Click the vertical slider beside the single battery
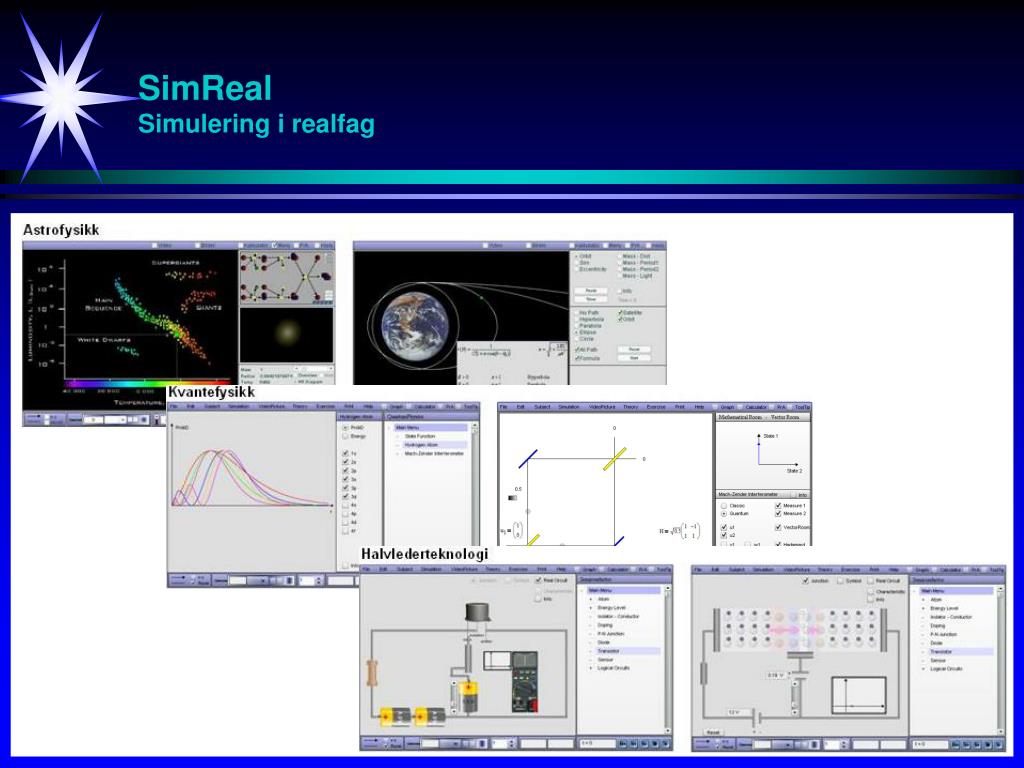Screen dimensions: 1024x768 point(455,699)
